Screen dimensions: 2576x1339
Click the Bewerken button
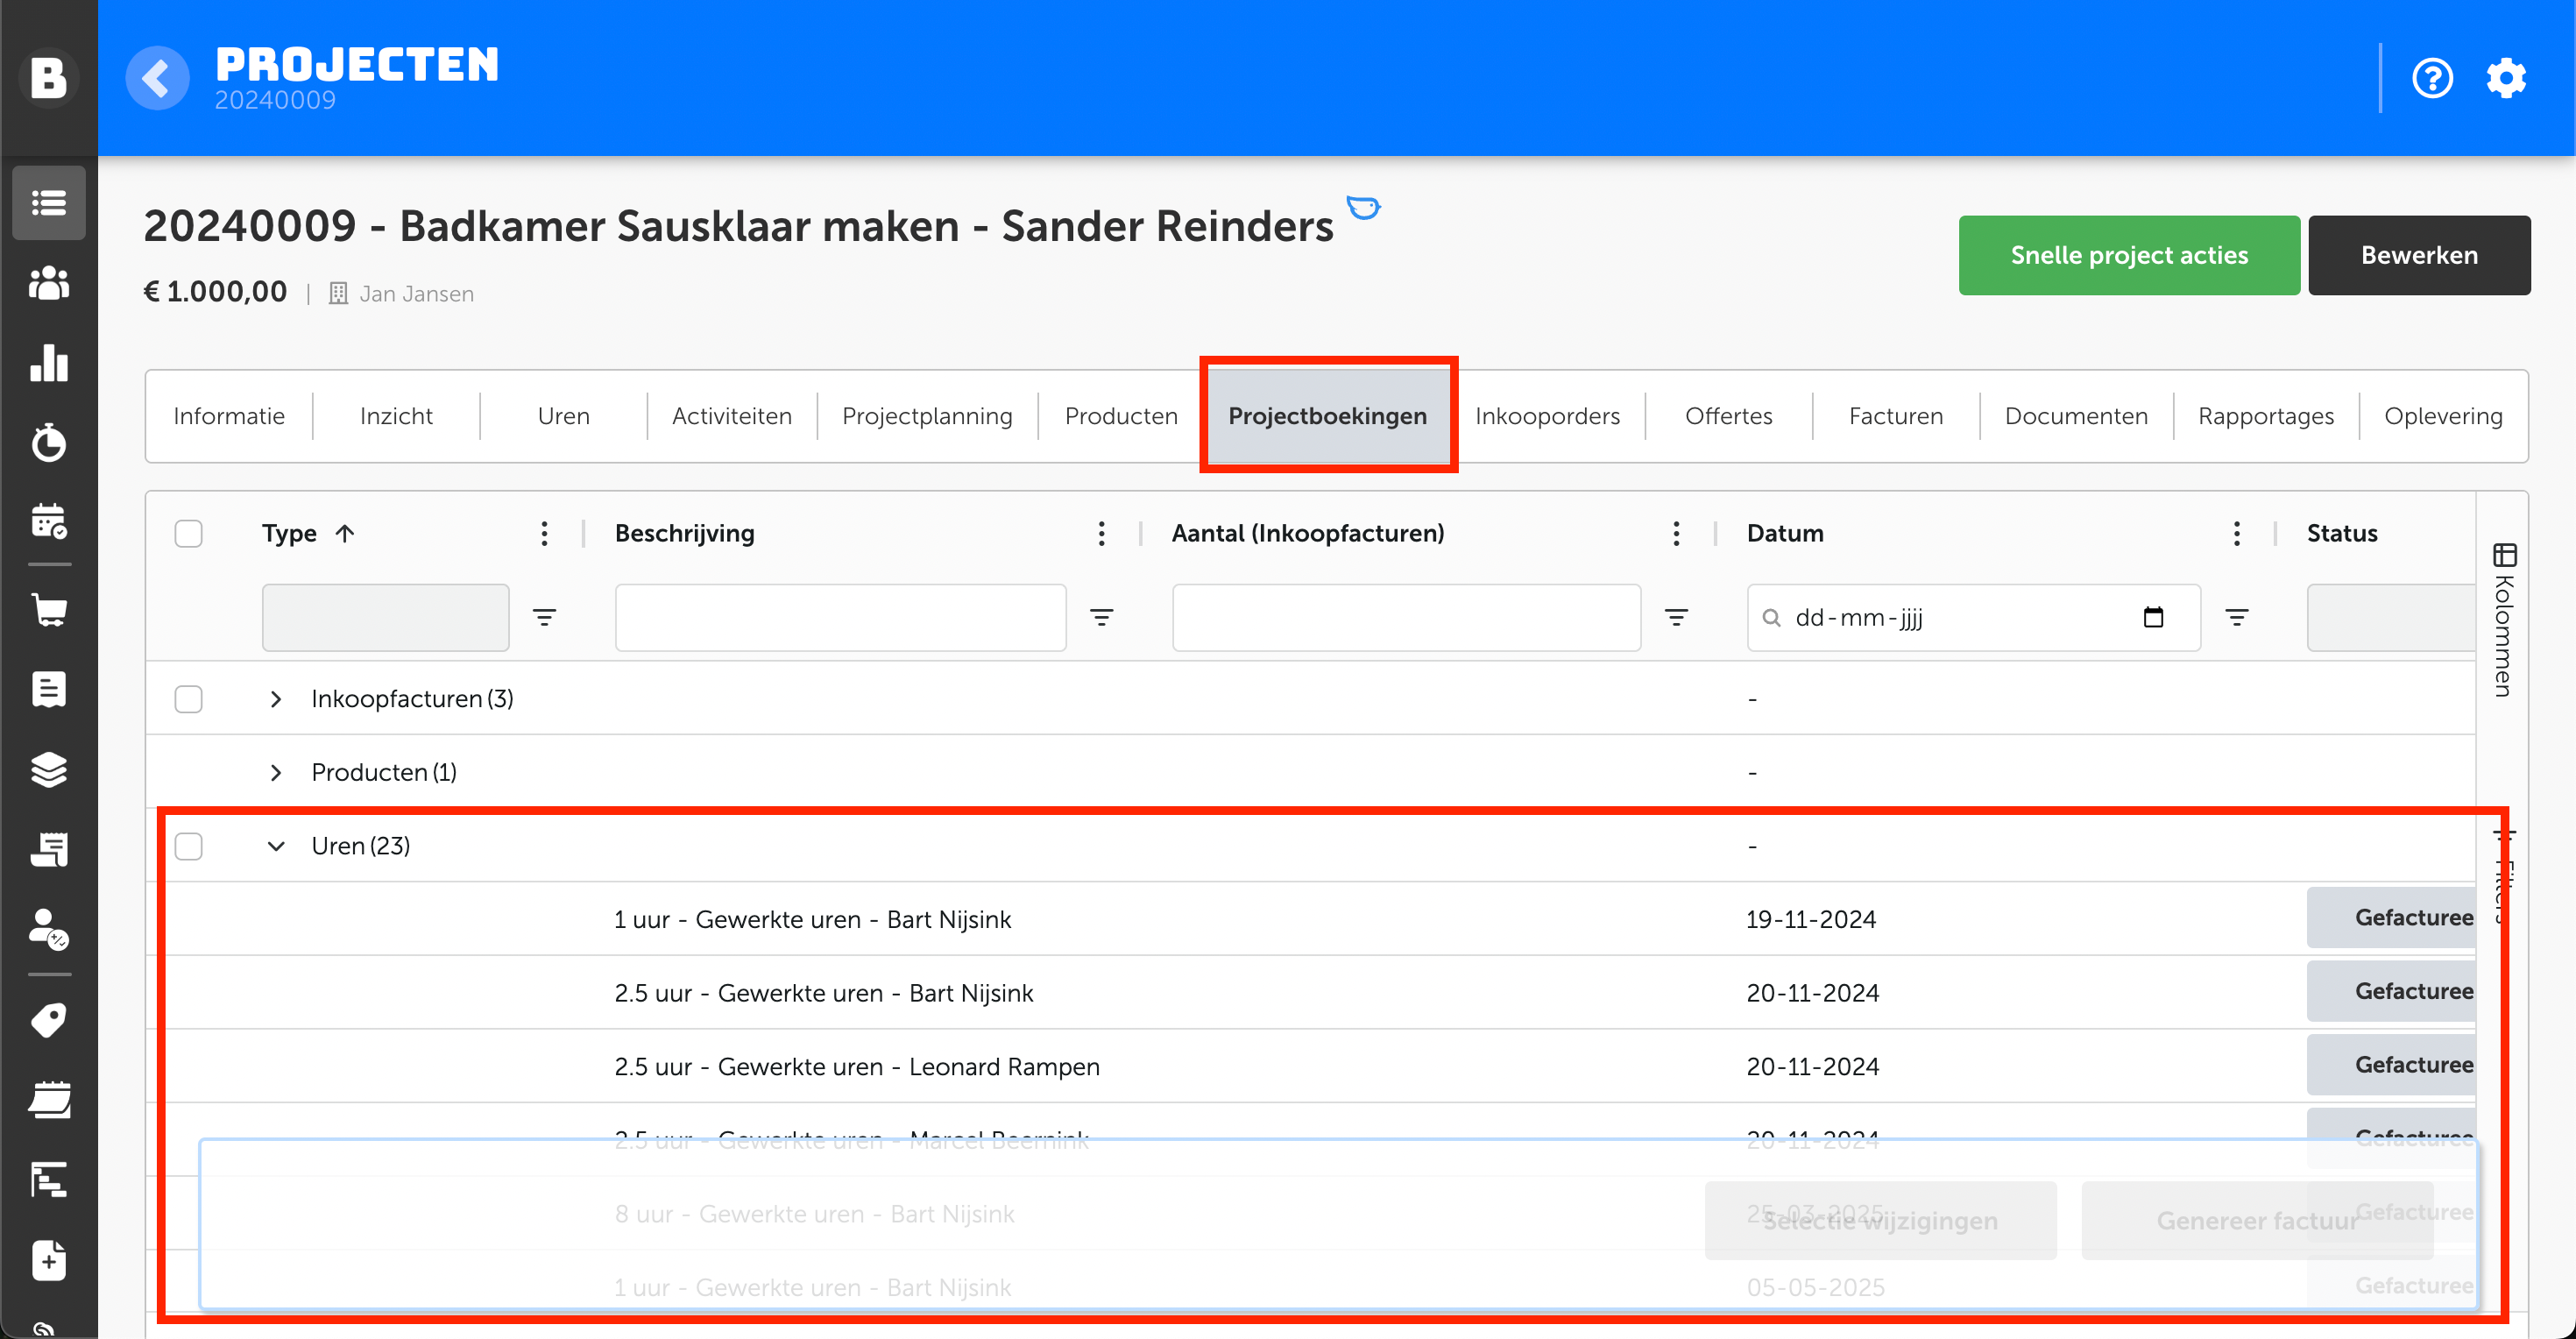pyautogui.click(x=2419, y=255)
